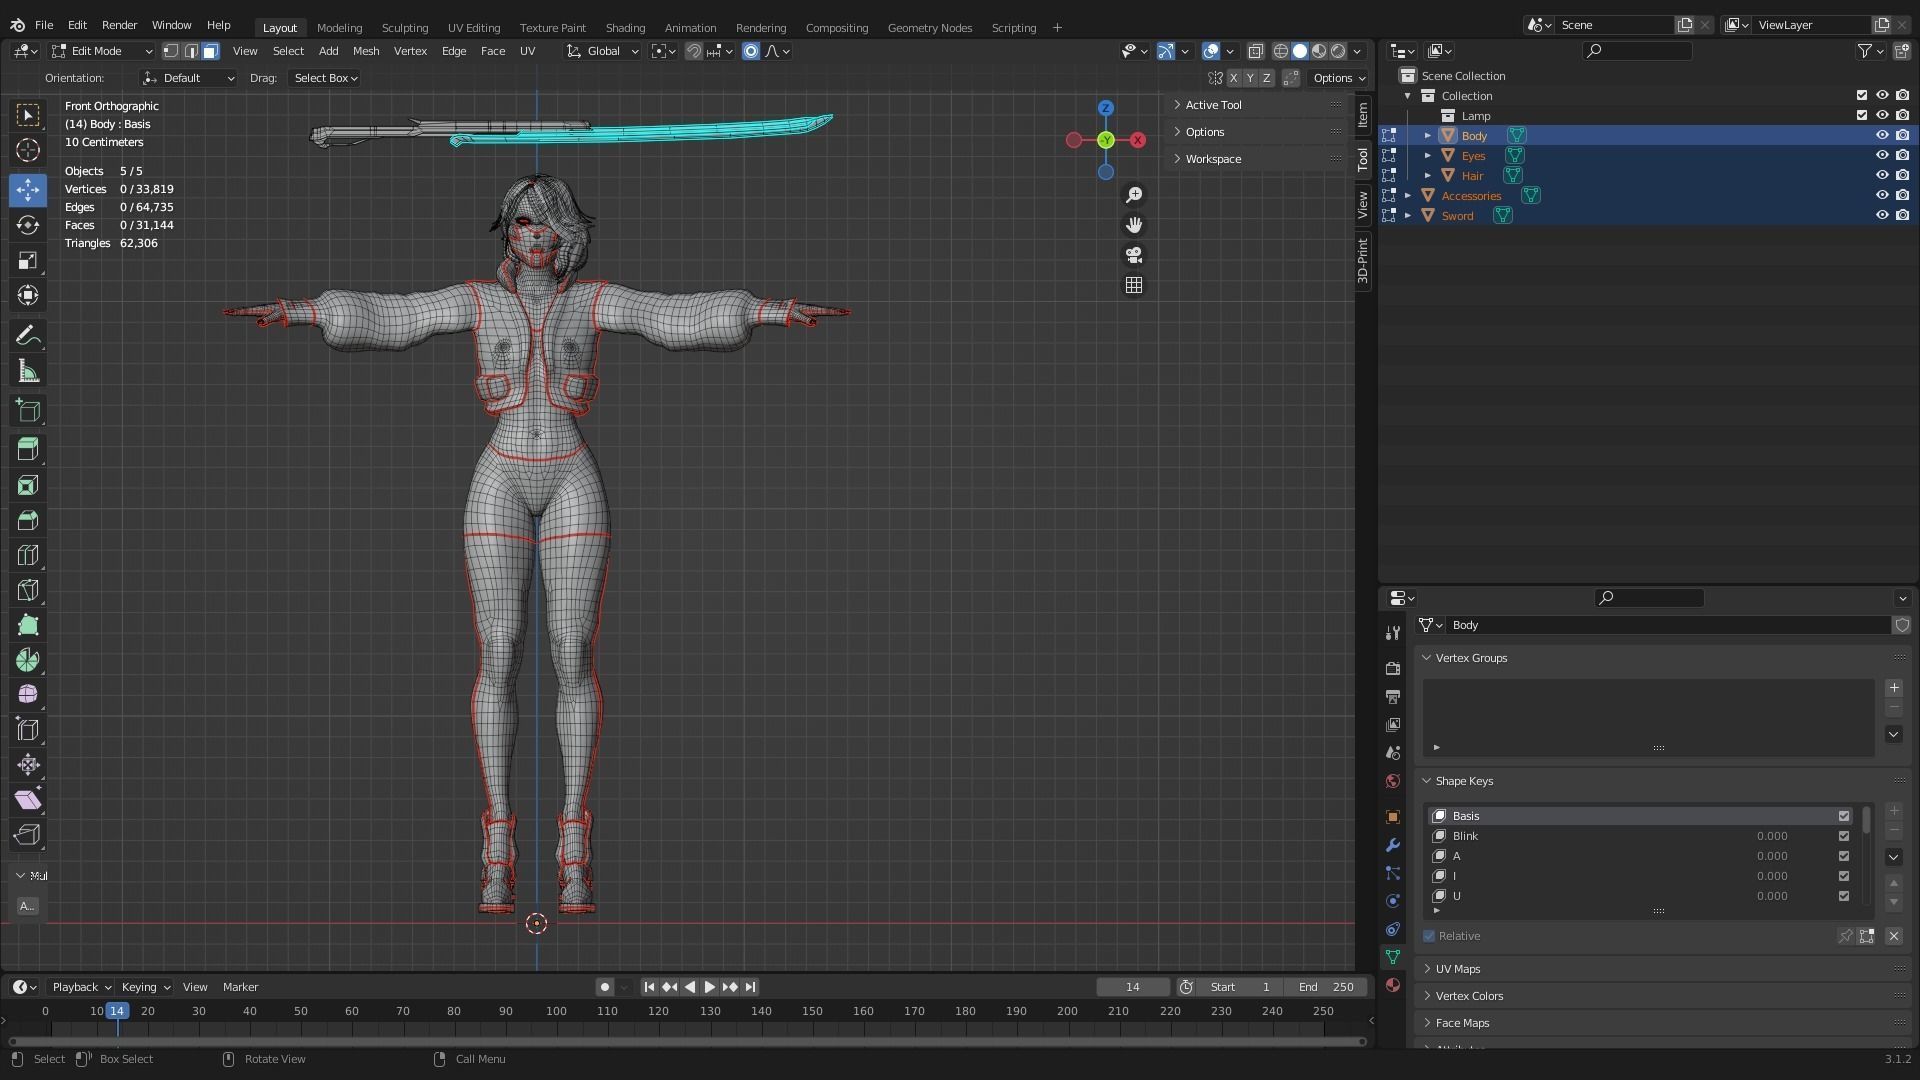This screenshot has height=1080, width=1920.
Task: Open the Material properties tab icon
Action: [x=1392, y=985]
